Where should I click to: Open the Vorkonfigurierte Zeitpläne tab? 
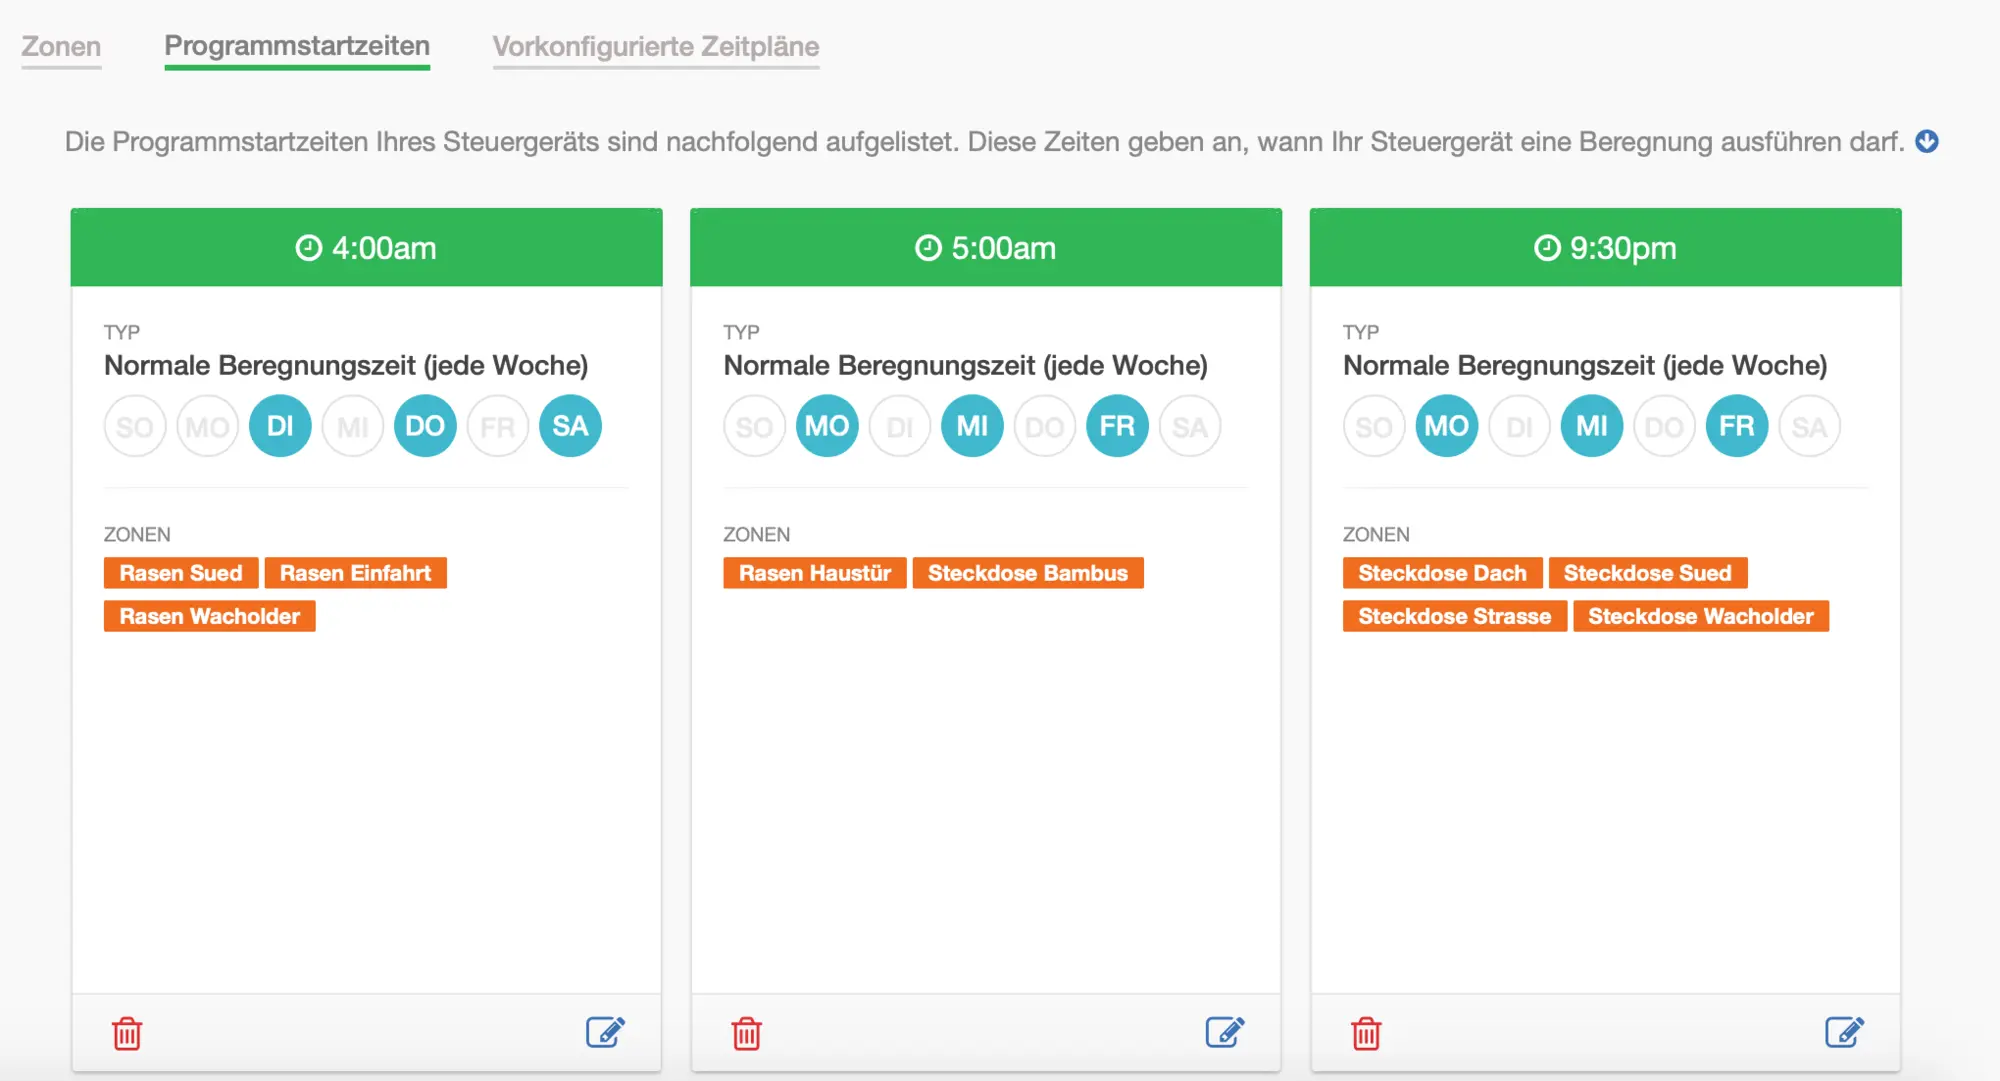[655, 47]
